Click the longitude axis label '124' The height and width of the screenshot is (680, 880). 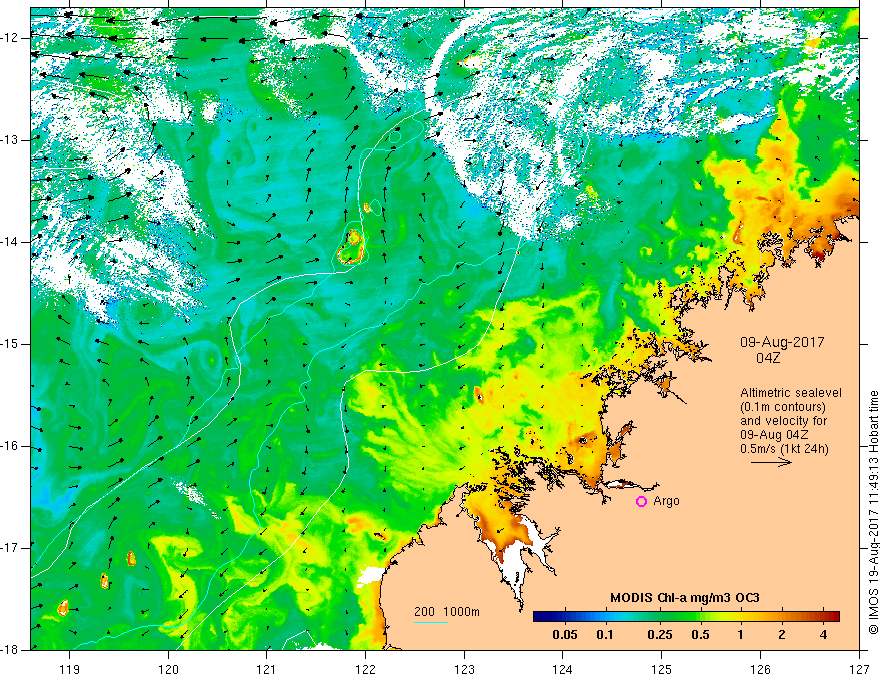click(x=563, y=669)
